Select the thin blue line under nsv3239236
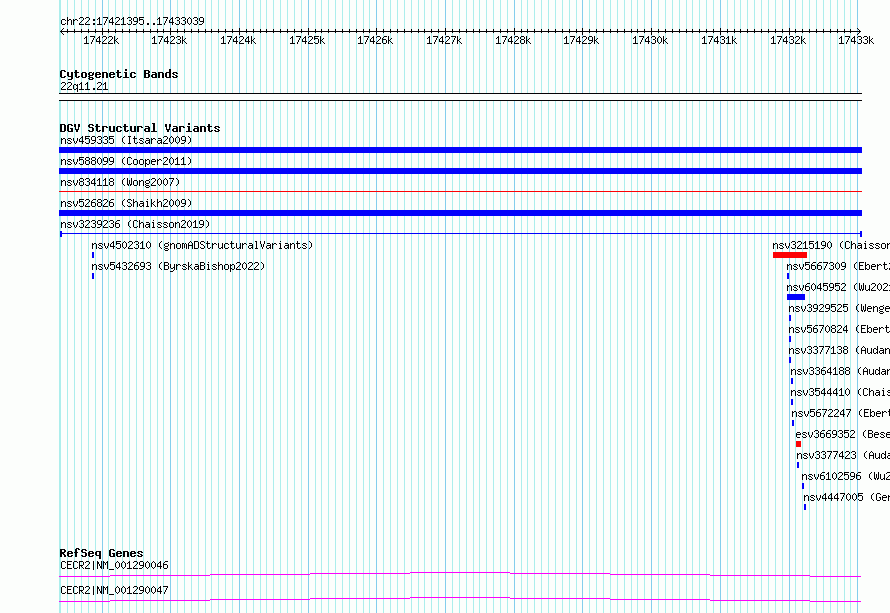The width and height of the screenshot is (890, 613). tap(461, 234)
